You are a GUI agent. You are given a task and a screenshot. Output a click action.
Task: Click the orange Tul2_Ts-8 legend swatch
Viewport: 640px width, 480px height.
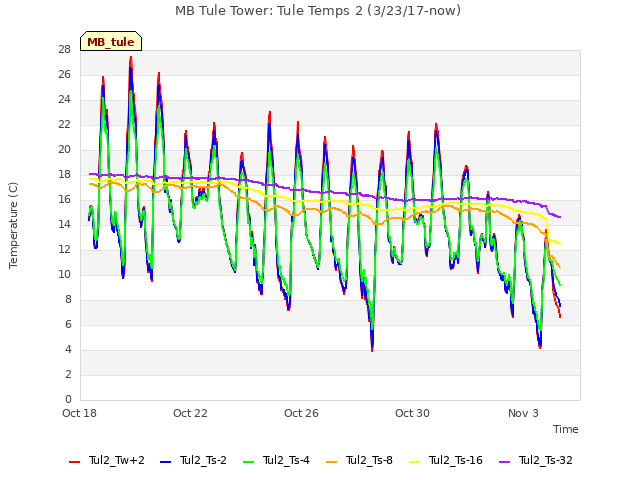[331, 462]
